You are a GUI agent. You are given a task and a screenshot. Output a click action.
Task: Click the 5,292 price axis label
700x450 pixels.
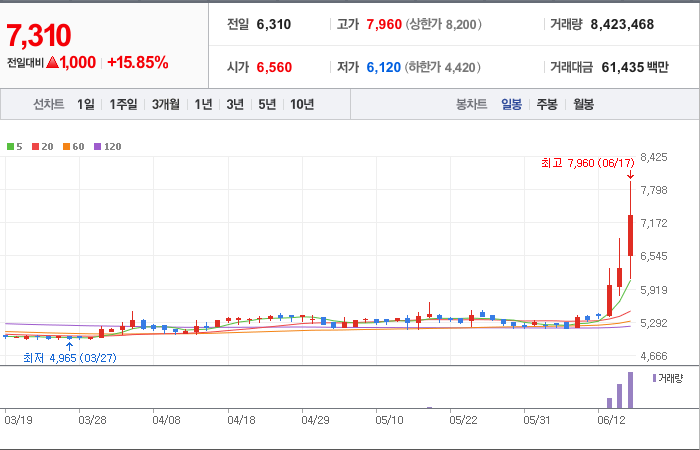(654, 323)
